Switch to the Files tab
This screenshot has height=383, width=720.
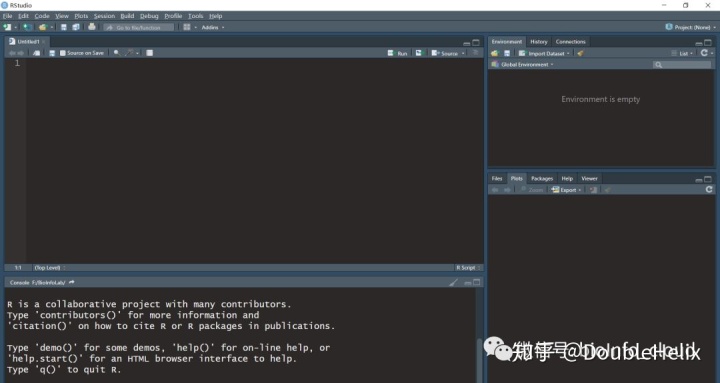pos(497,178)
